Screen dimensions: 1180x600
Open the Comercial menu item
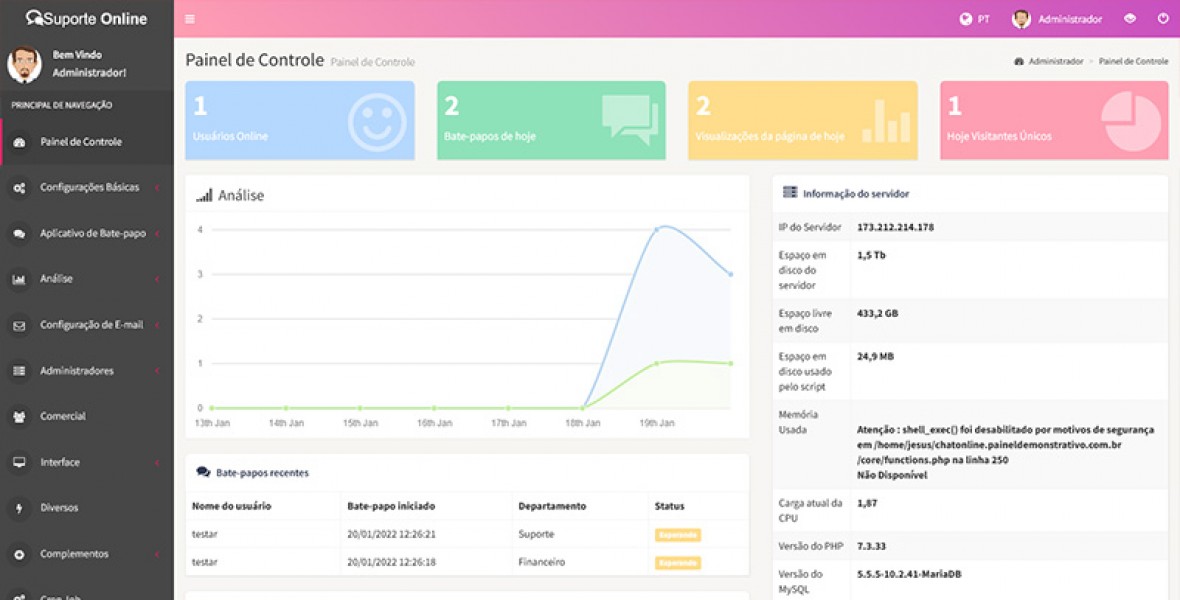(x=87, y=416)
